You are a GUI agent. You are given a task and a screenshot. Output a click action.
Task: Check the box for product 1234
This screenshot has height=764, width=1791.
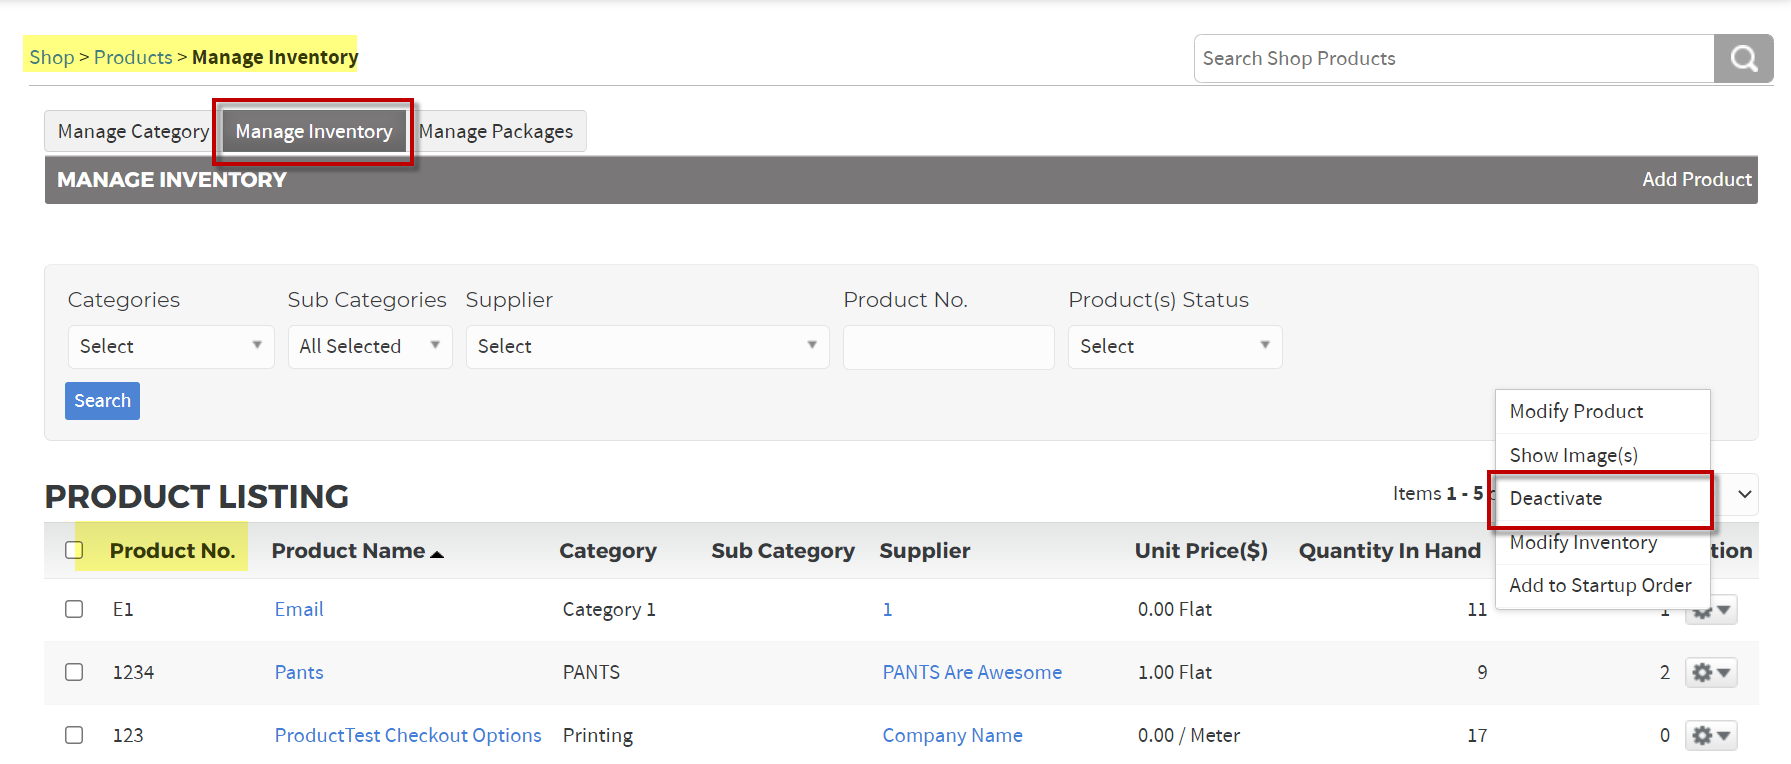(x=74, y=672)
